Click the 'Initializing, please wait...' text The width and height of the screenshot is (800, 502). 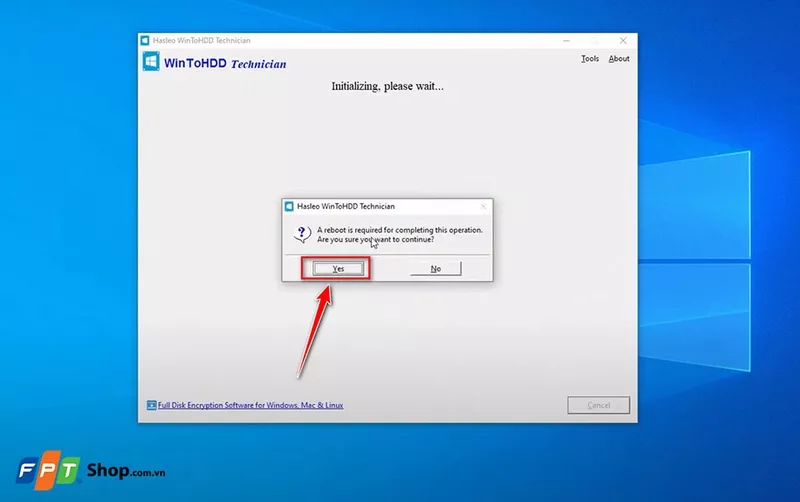pos(388,86)
